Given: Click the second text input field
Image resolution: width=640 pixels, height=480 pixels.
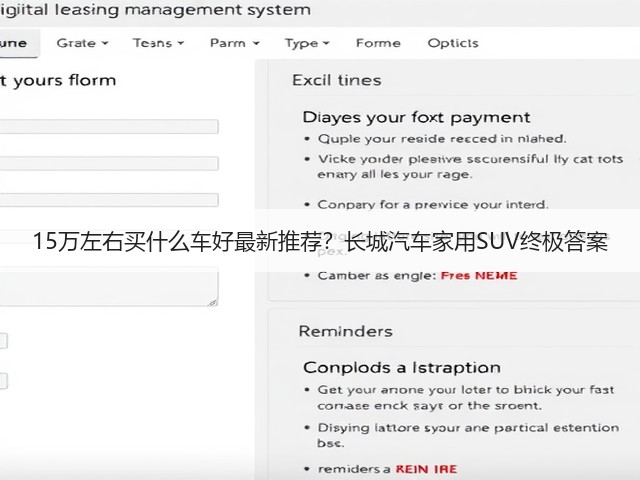Looking at the screenshot, I should 109,163.
